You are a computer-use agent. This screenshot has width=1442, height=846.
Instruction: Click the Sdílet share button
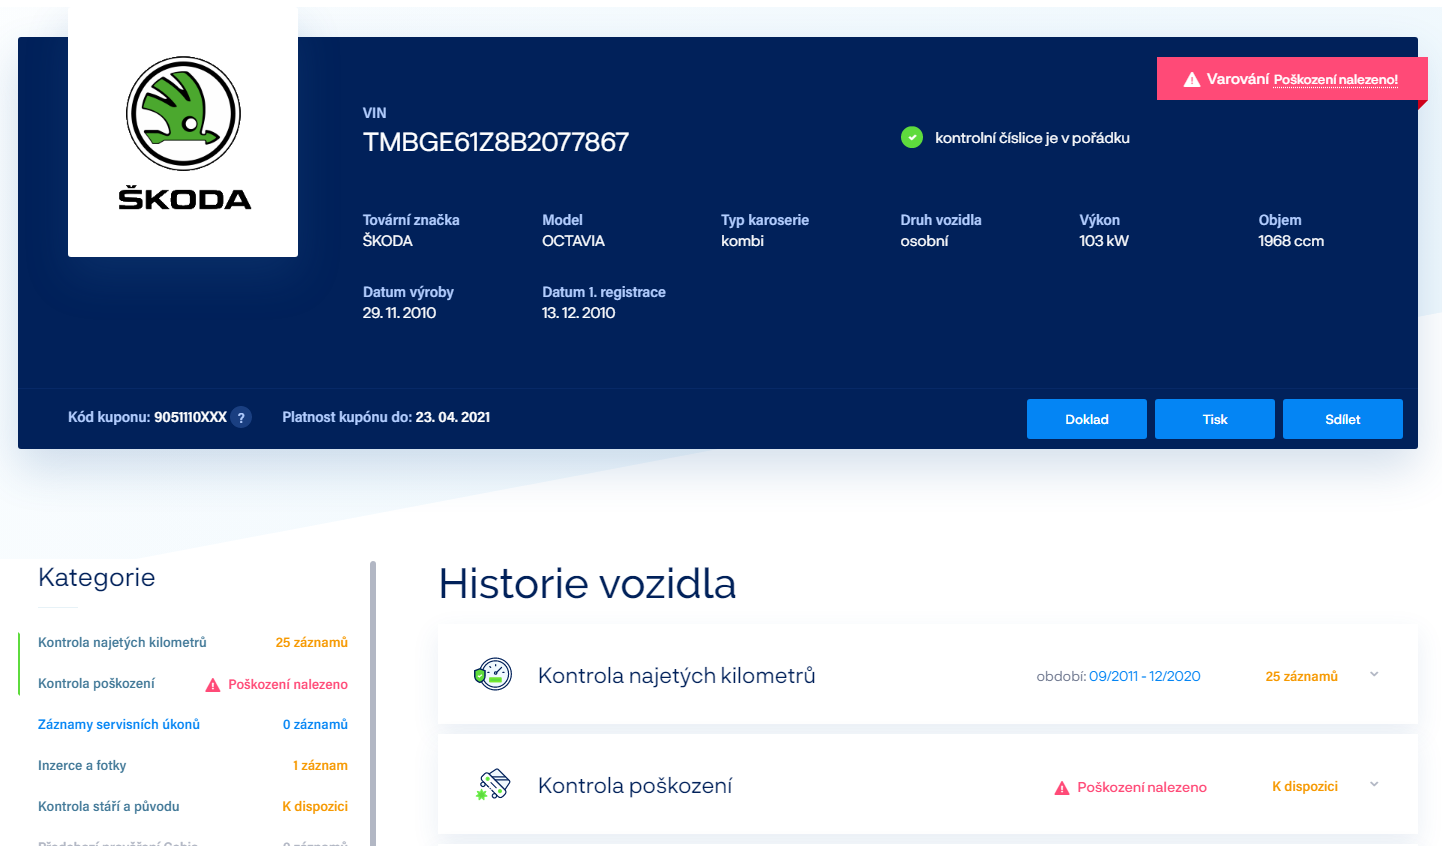coord(1343,419)
